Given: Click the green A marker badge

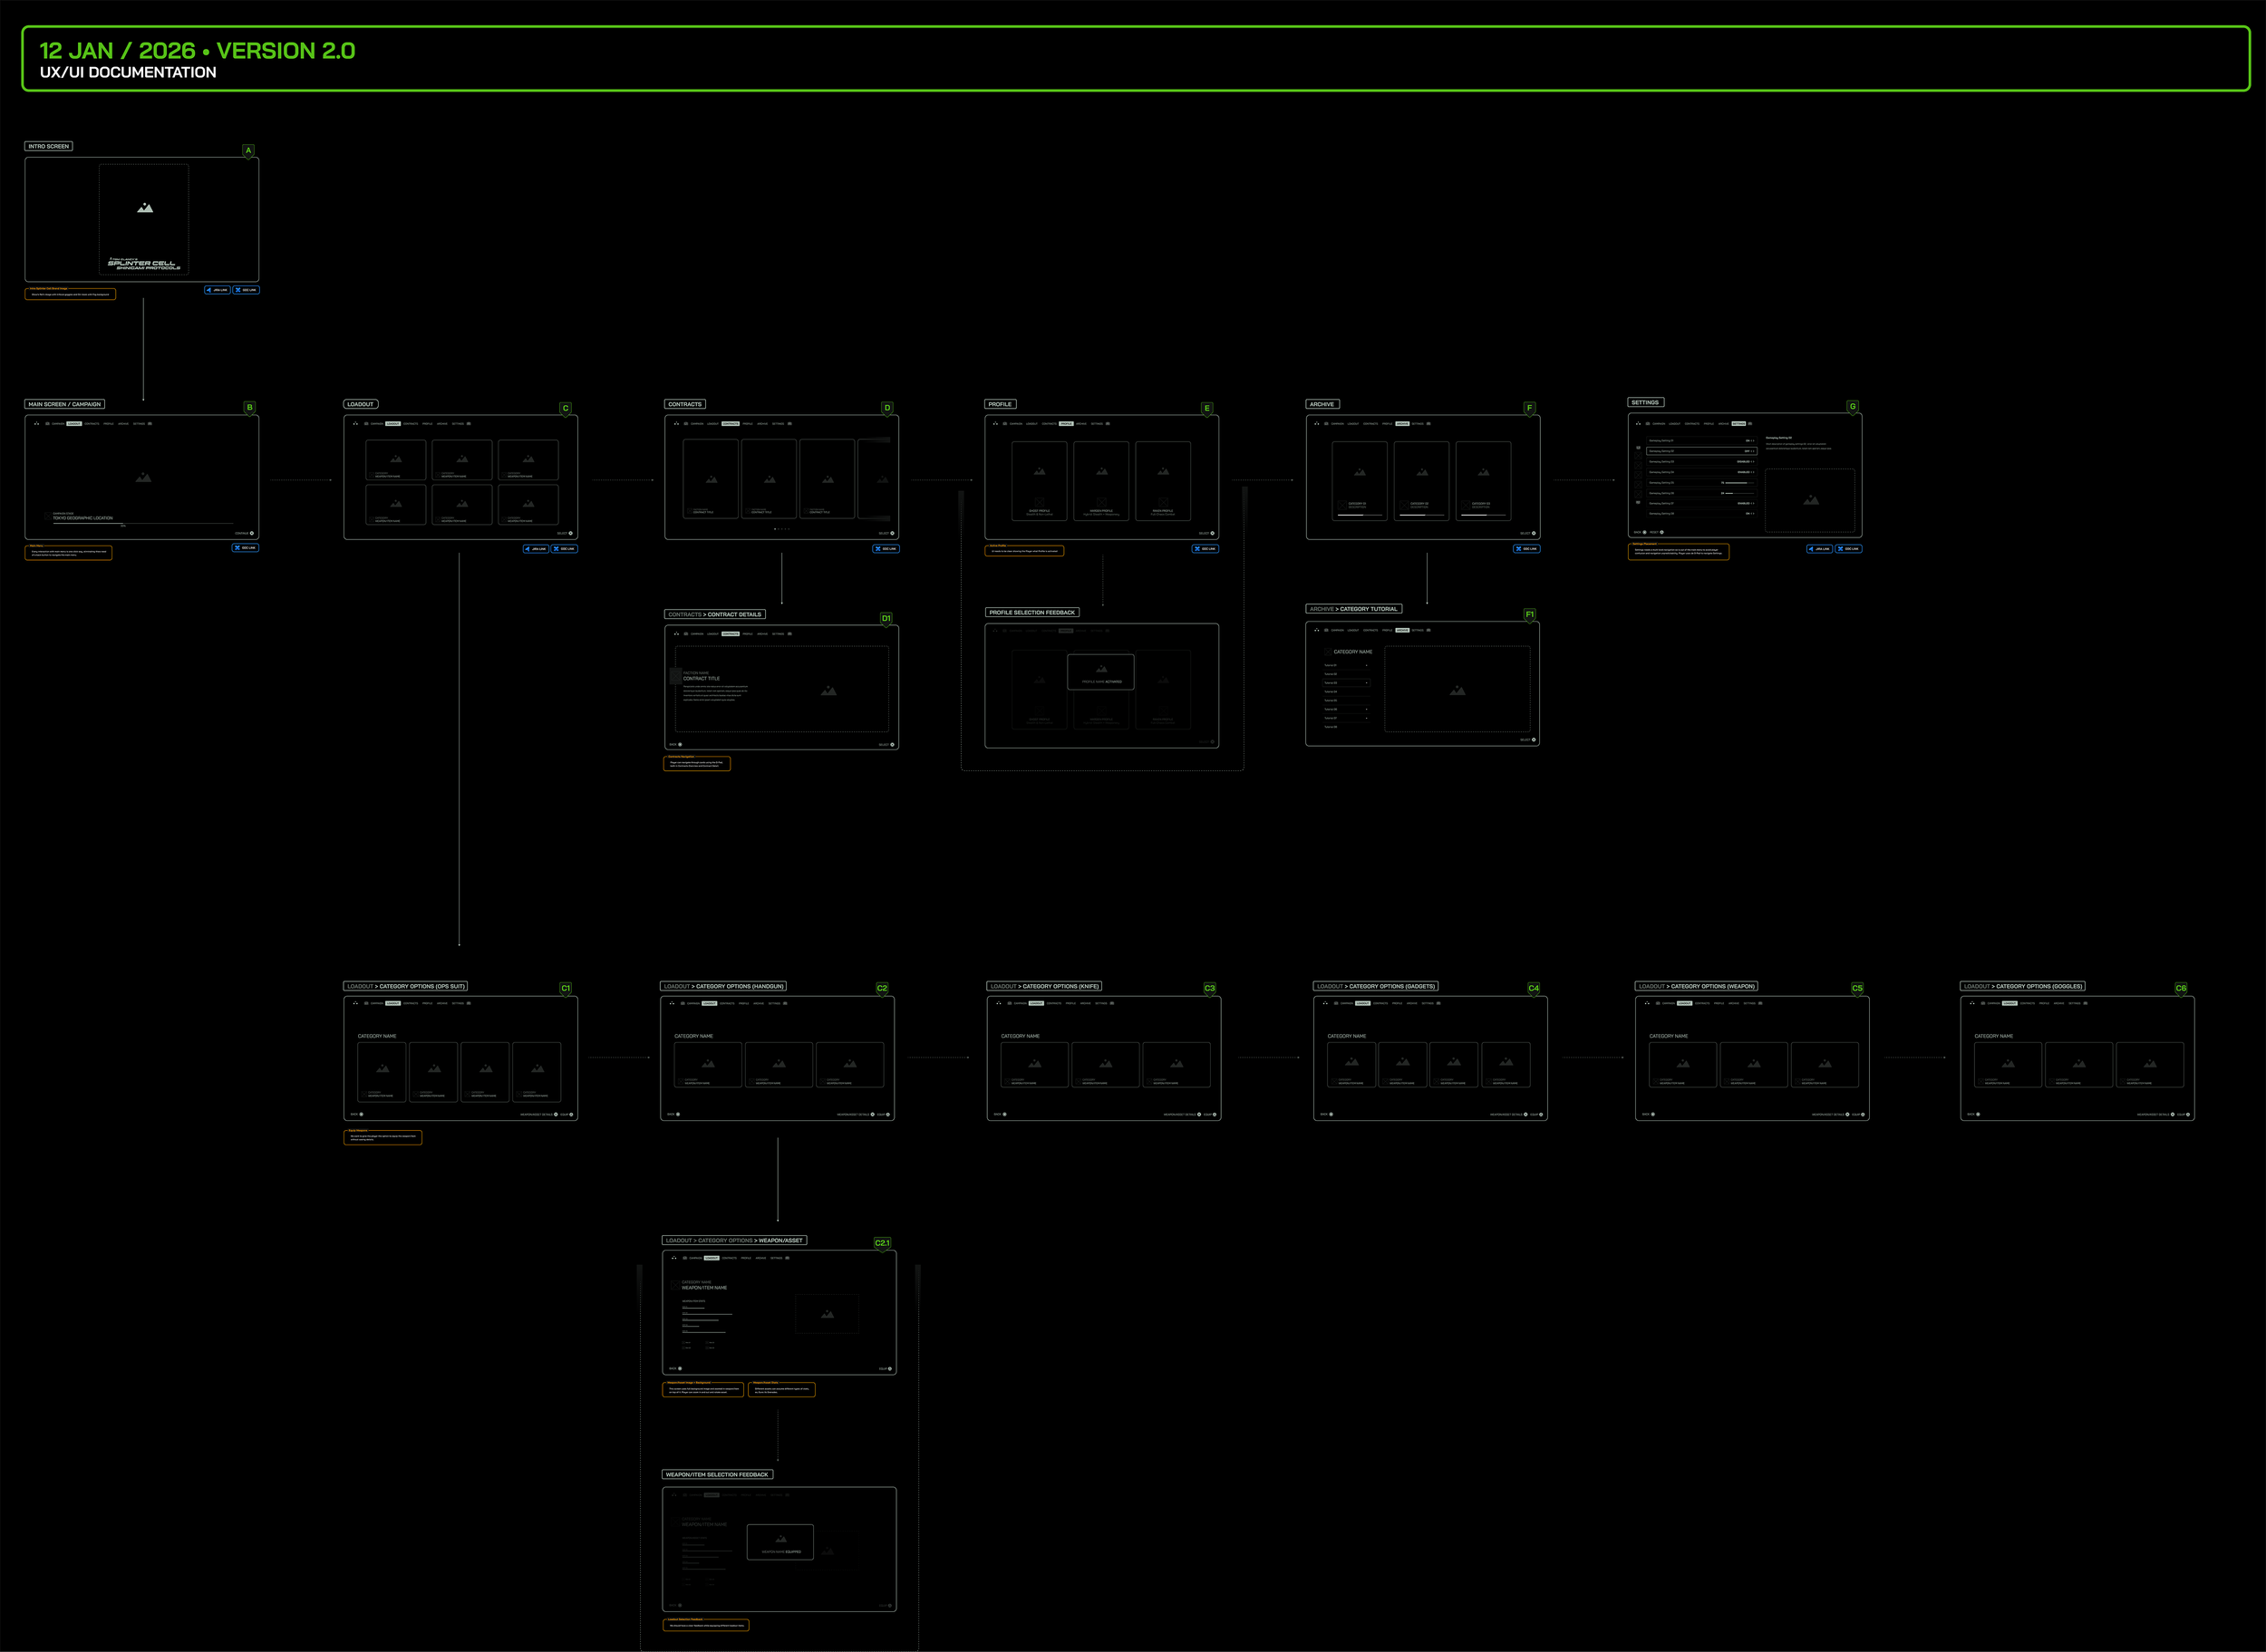Looking at the screenshot, I should (x=249, y=151).
